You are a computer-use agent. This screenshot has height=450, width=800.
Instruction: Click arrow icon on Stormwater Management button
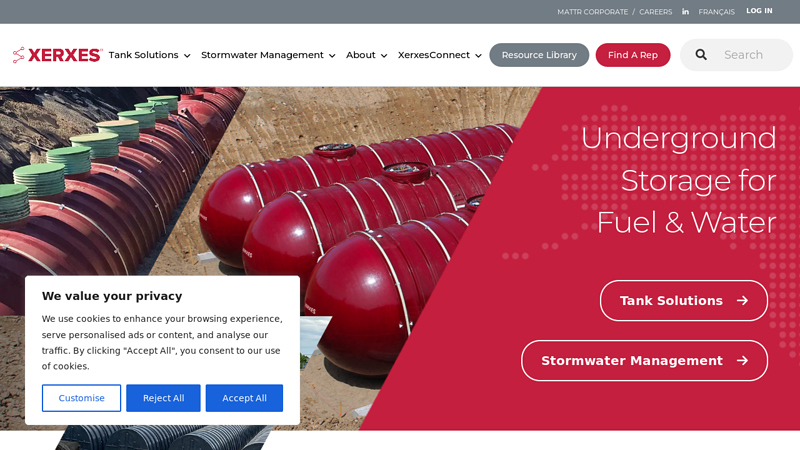point(742,361)
